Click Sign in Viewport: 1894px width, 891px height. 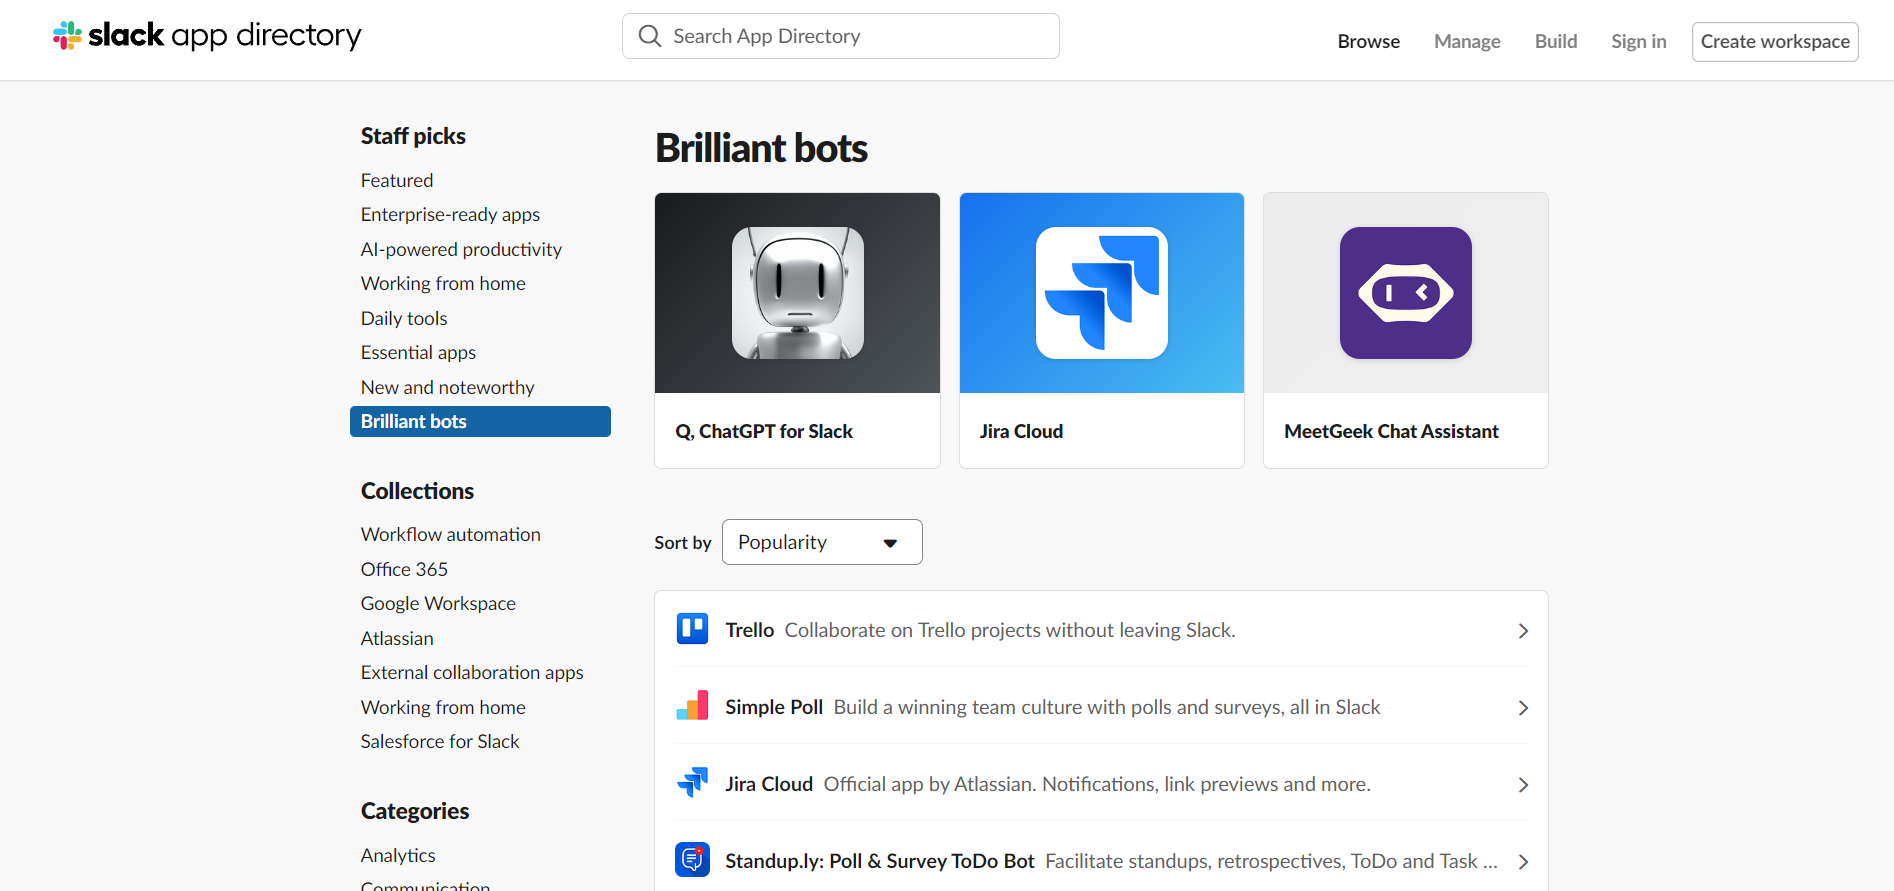coord(1638,41)
